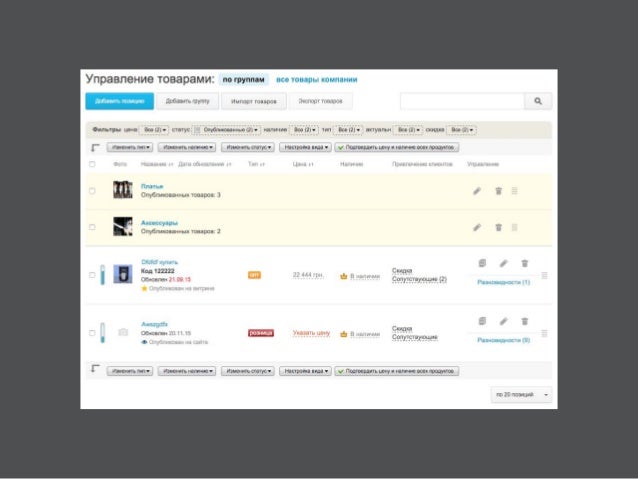Sort by Название column header
Image resolution: width=638 pixels, height=479 pixels.
[157, 164]
